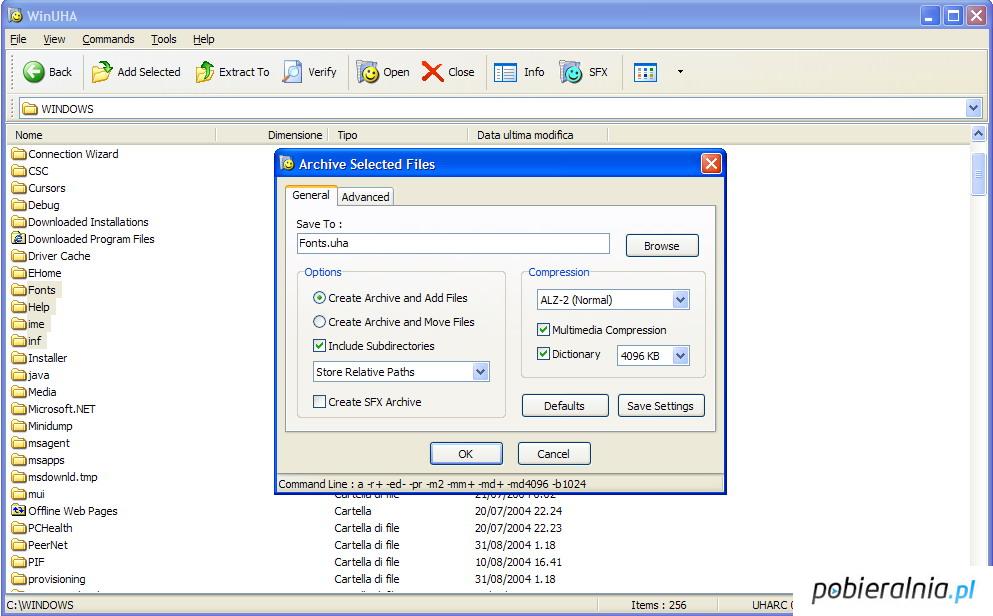
Task: Click the Verify magnifier icon
Action: (292, 72)
